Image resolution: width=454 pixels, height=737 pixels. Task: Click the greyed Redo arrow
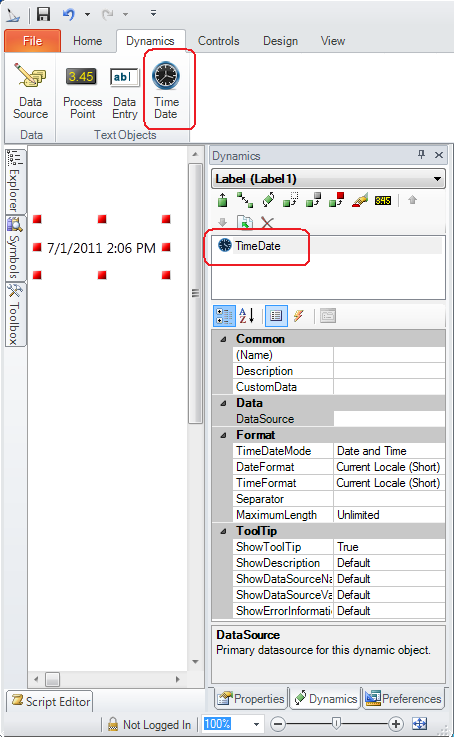click(108, 15)
